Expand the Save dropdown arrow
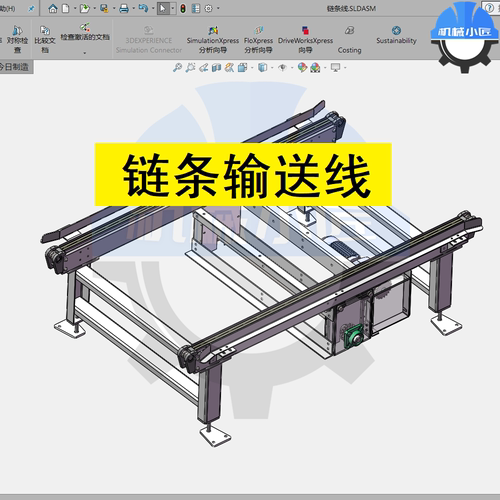The width and height of the screenshot is (500, 500). point(114,8)
